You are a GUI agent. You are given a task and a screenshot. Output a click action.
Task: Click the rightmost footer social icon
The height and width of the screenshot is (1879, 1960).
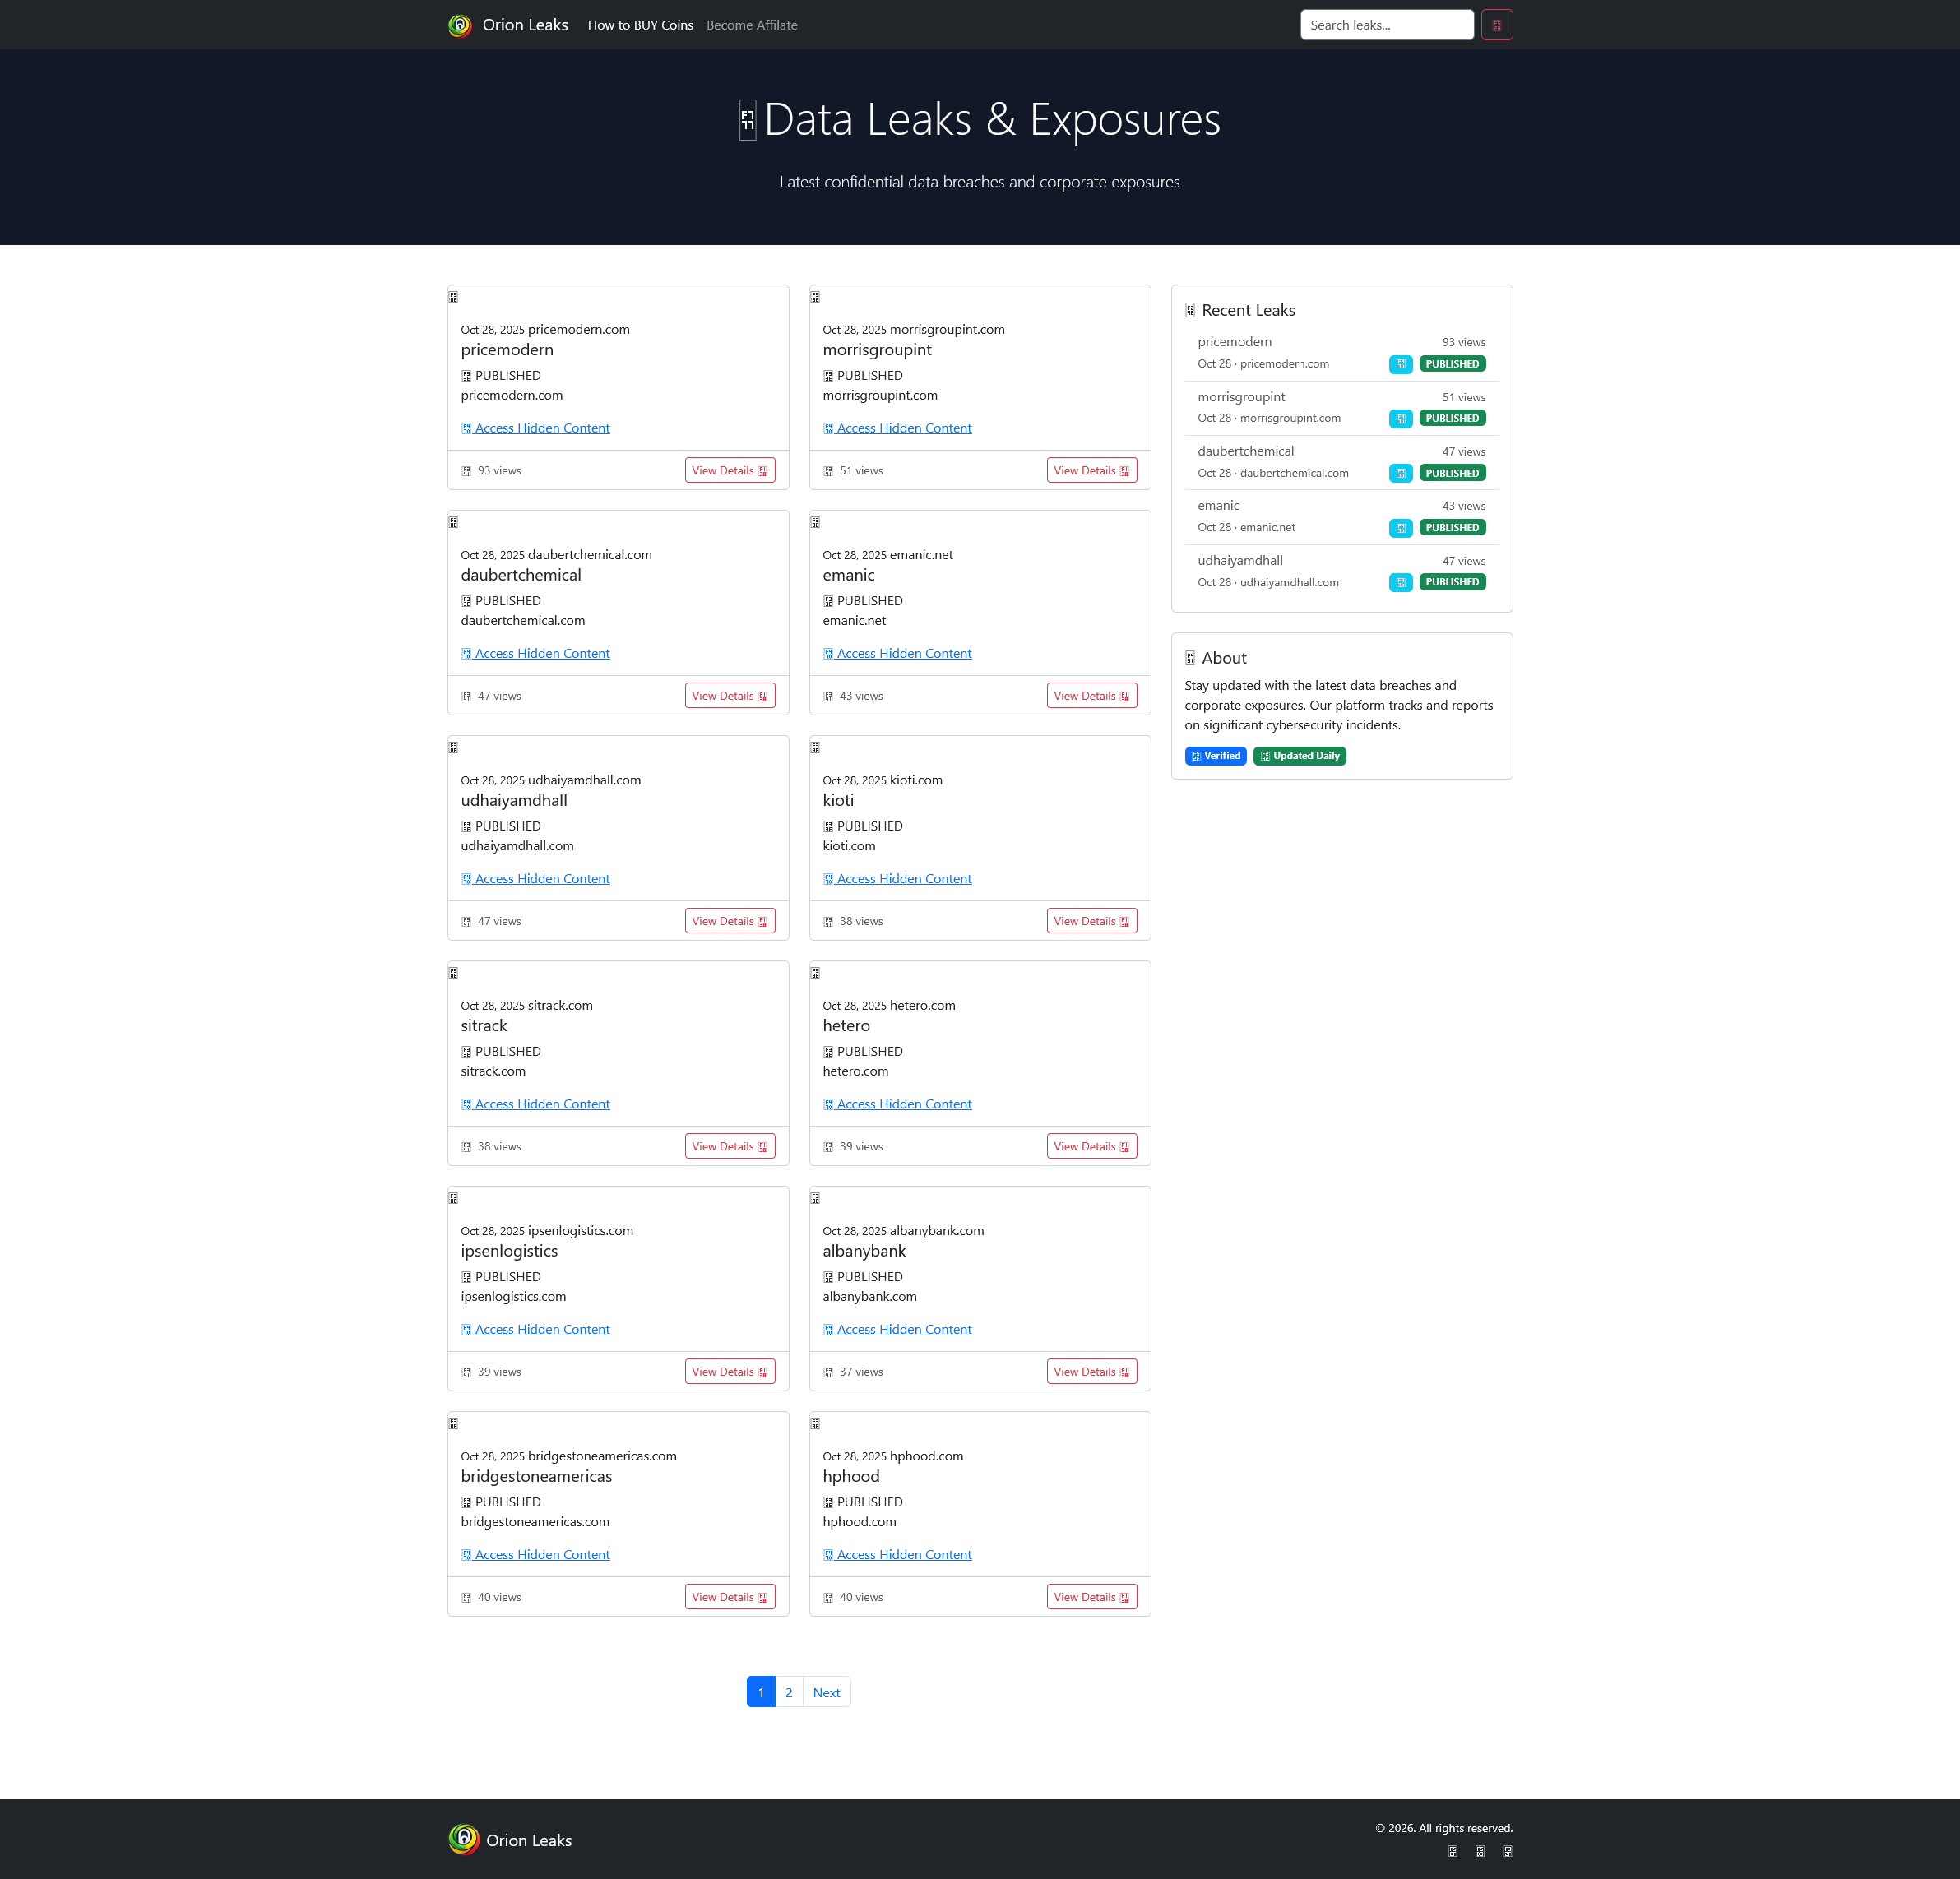(x=1507, y=1851)
